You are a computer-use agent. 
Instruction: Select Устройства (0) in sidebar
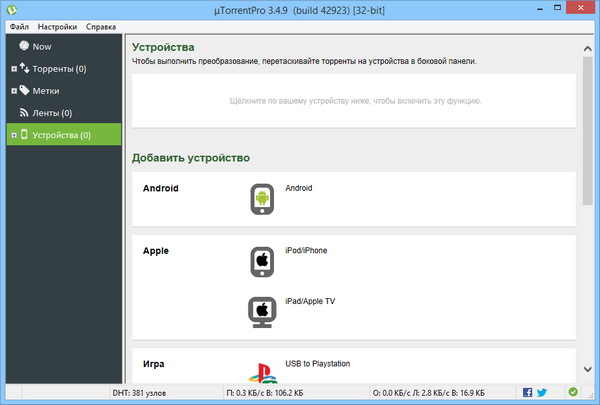coord(62,135)
